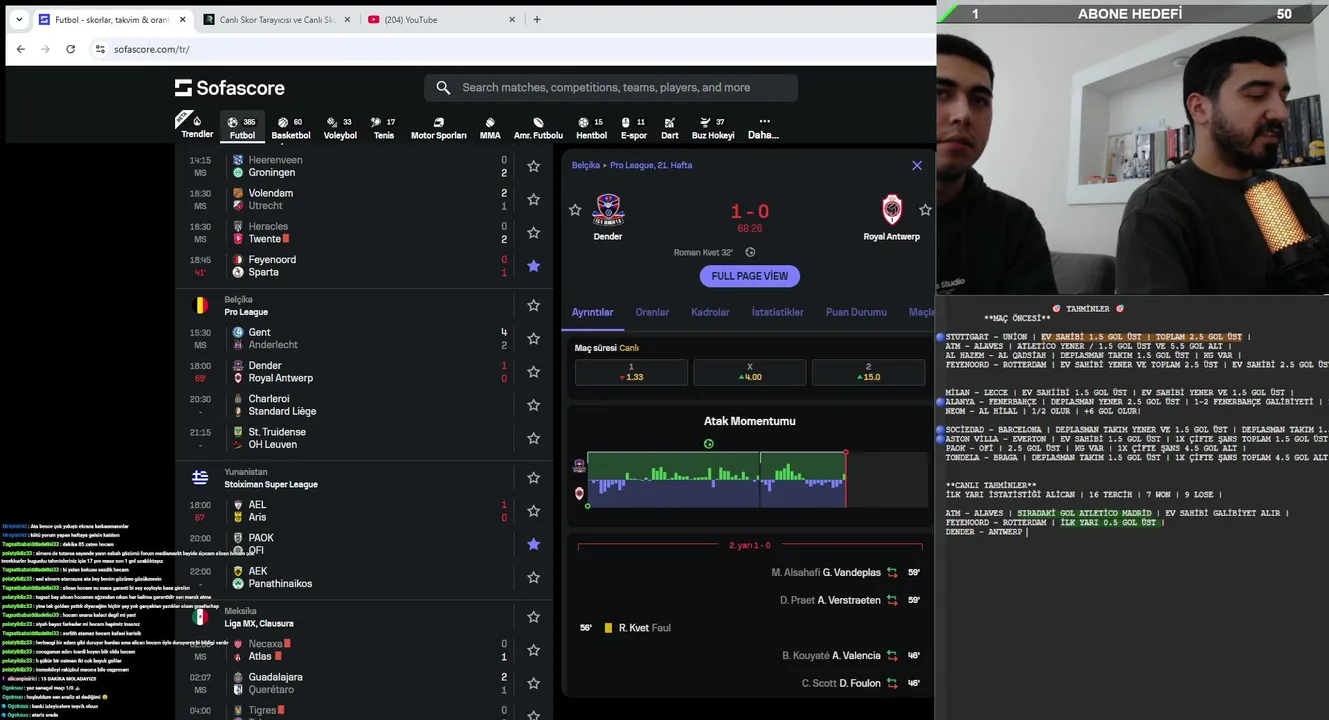Unfavorite the Feyenoord - Sparta match

click(533, 266)
